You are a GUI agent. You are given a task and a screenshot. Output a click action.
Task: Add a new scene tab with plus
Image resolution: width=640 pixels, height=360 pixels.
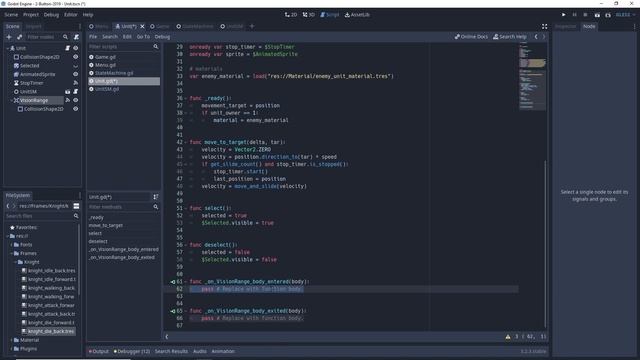tap(252, 27)
